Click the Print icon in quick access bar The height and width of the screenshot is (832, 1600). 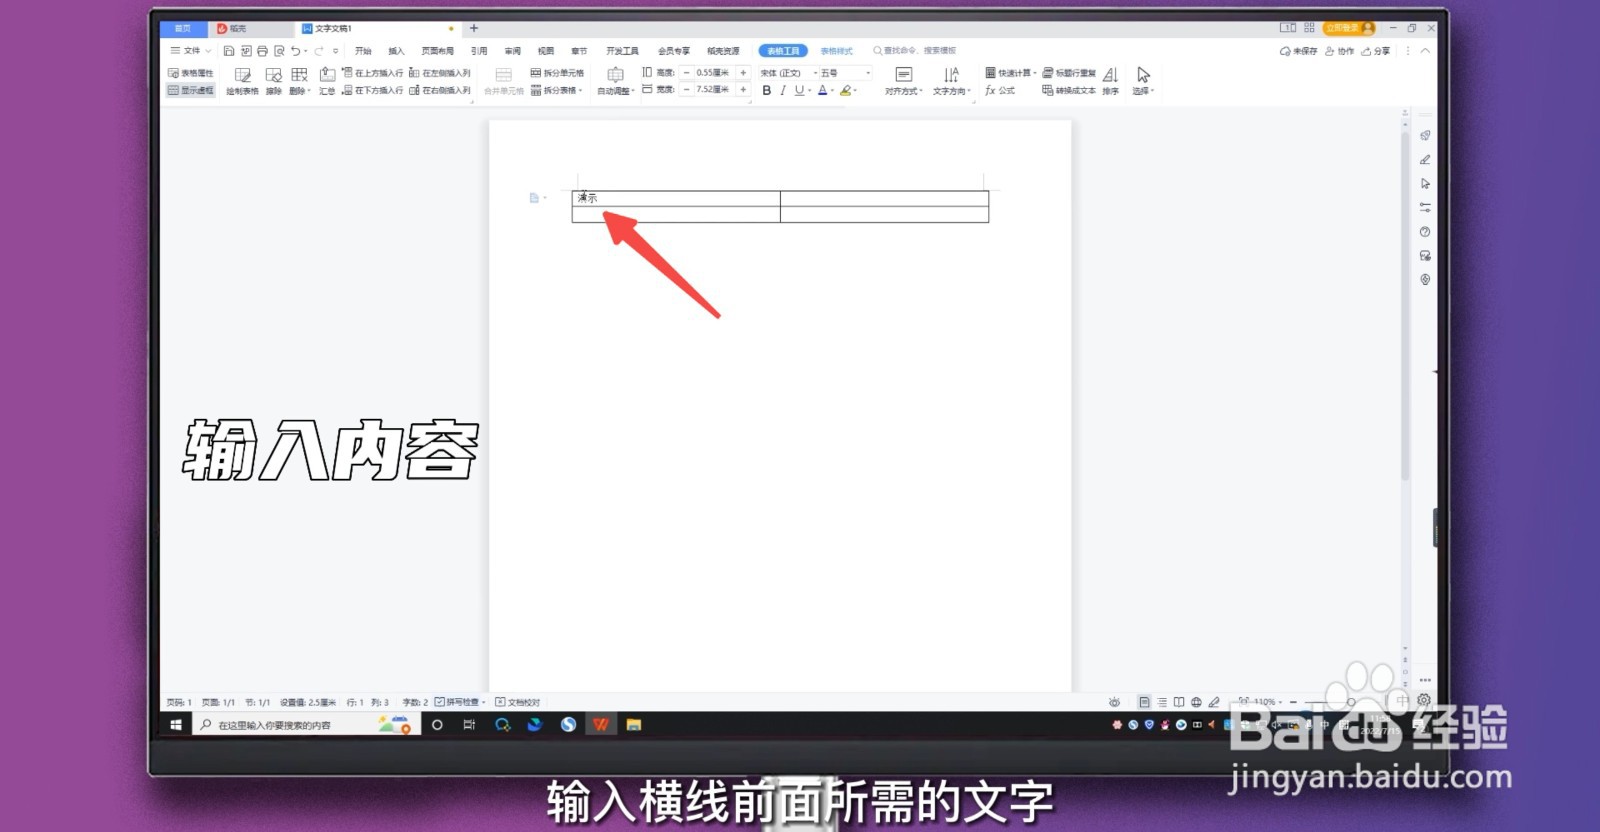(262, 51)
